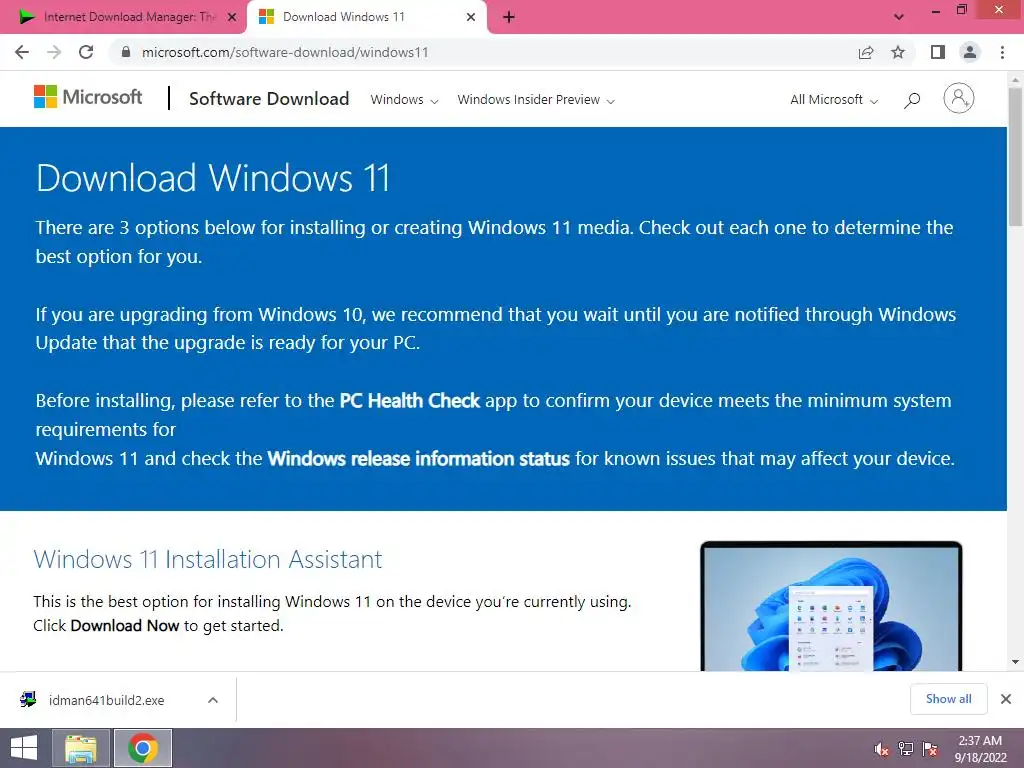The width and height of the screenshot is (1024, 768).
Task: Open the network tray icon
Action: click(906, 749)
